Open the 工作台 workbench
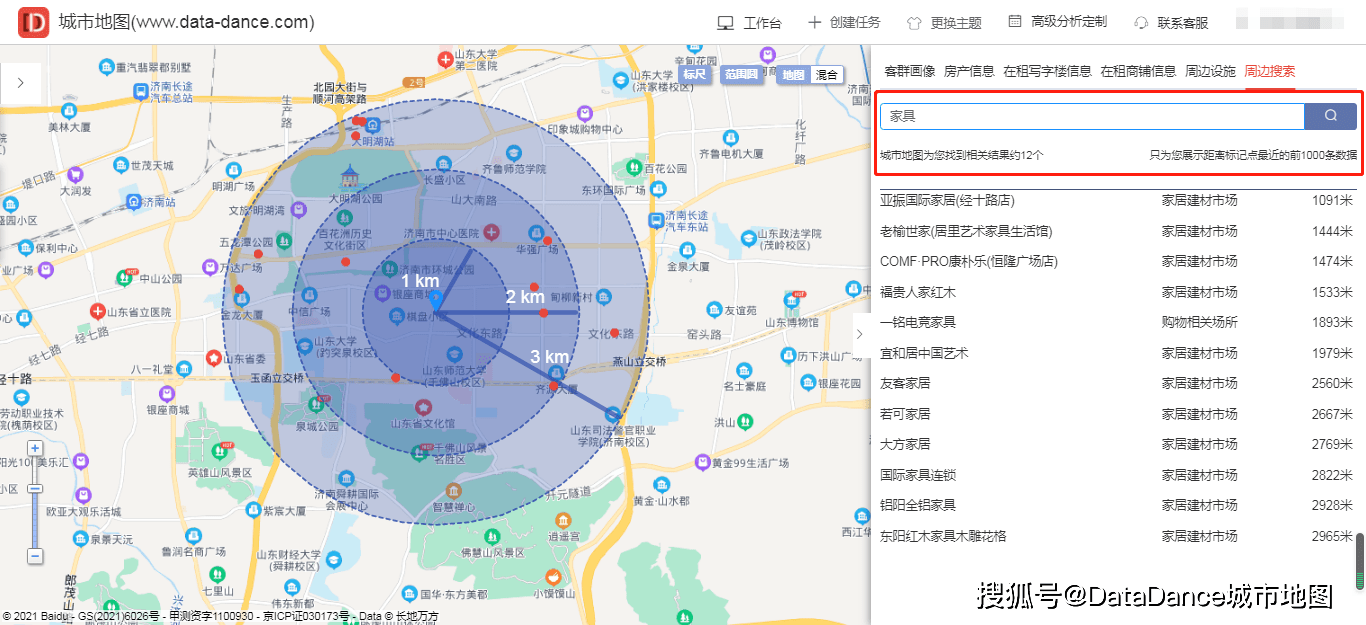 pos(750,22)
